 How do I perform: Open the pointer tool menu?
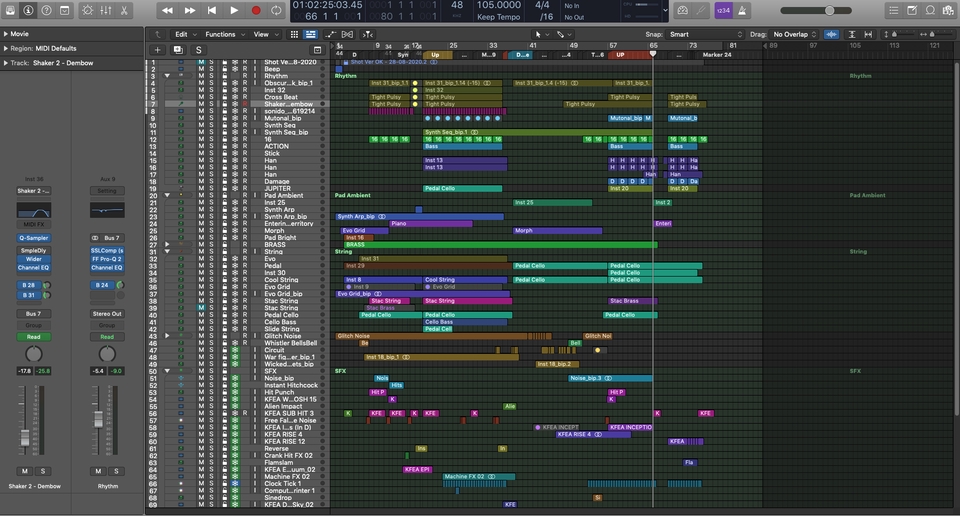tap(541, 34)
